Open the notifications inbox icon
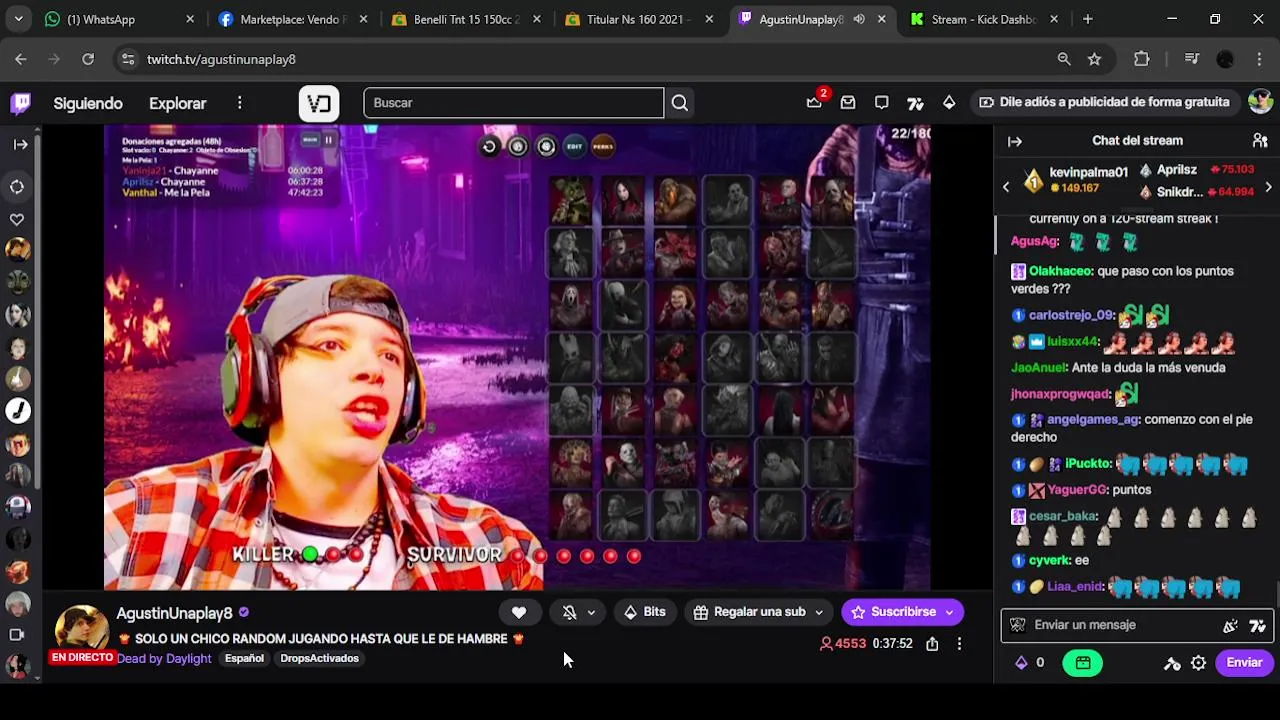Viewport: 1280px width, 720px height. pos(848,102)
